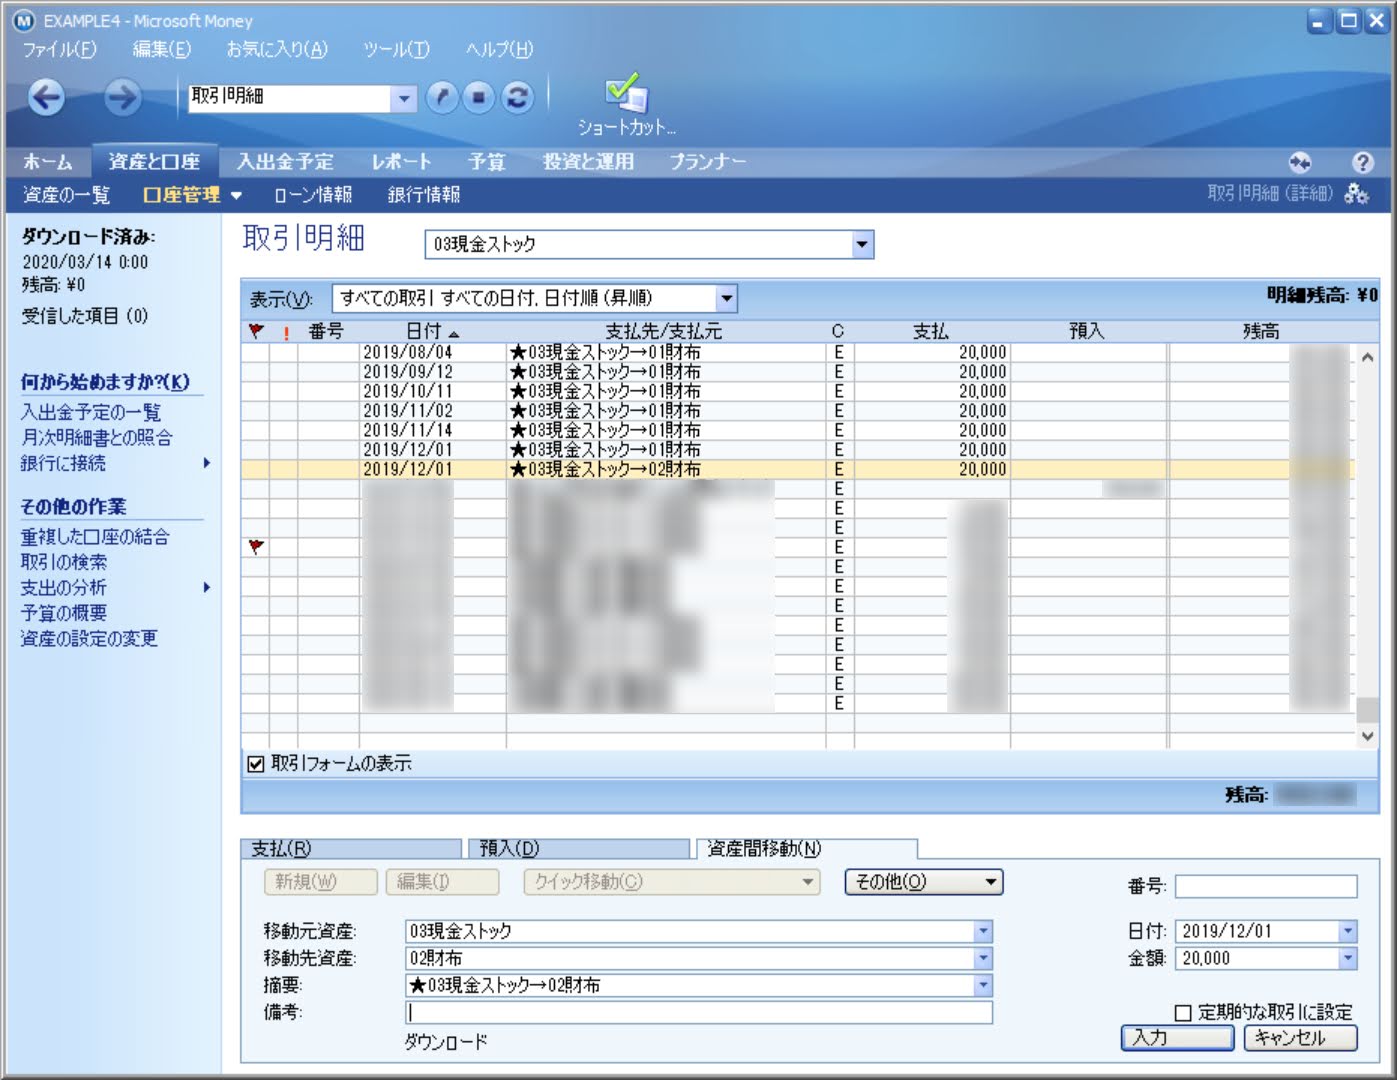
Task: Select the 支払(R) form tab
Action: coord(351,849)
